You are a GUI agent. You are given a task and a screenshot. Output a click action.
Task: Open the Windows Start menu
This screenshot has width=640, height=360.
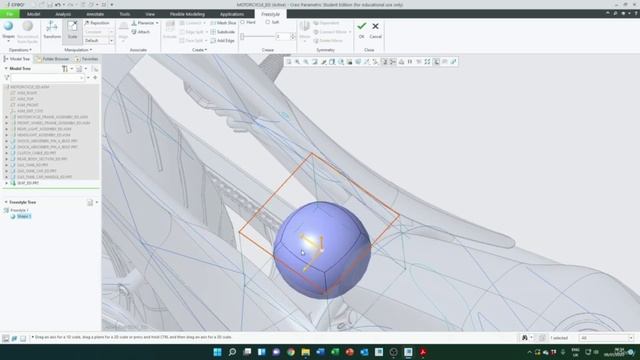click(x=218, y=352)
